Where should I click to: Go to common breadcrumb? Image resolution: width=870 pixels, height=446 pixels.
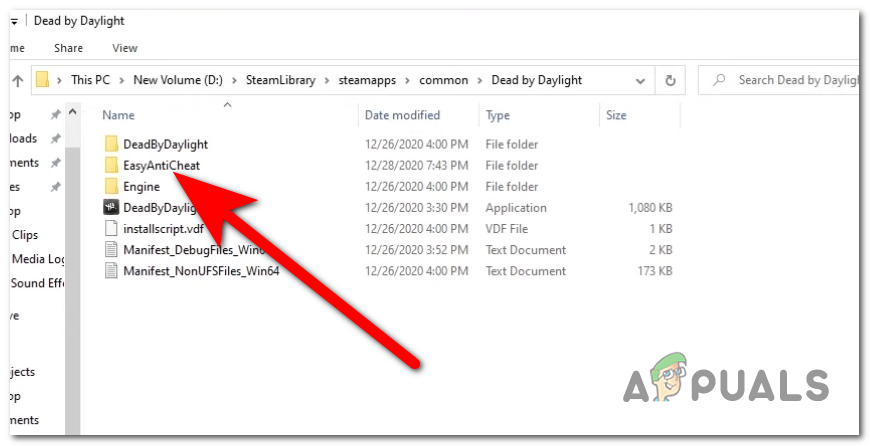click(x=444, y=80)
